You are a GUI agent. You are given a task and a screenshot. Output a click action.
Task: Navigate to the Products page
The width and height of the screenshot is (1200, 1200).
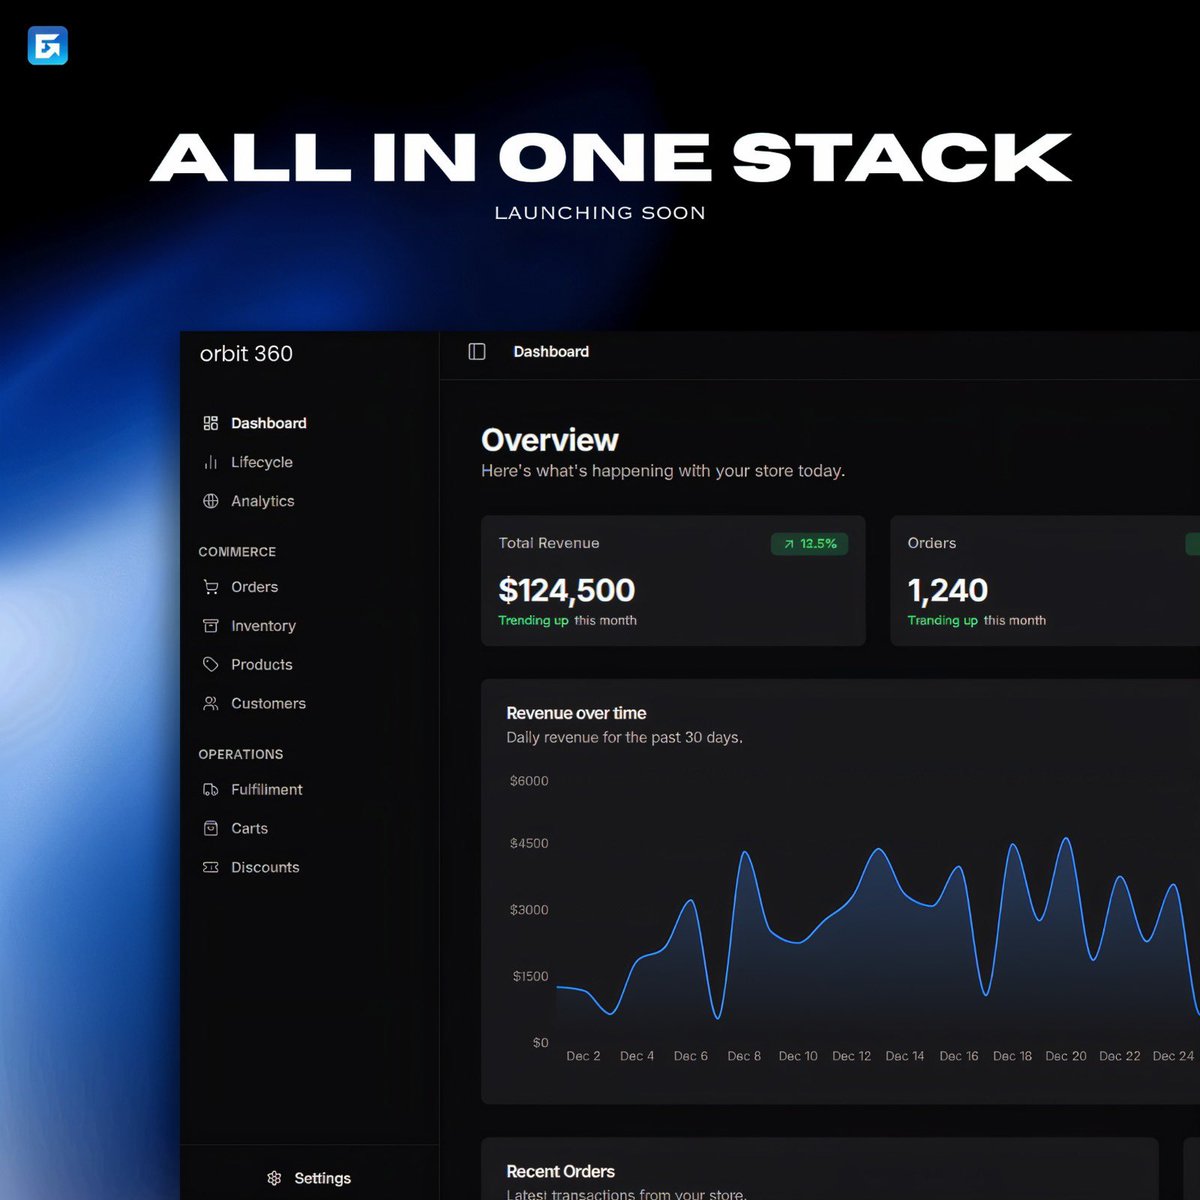click(x=262, y=664)
